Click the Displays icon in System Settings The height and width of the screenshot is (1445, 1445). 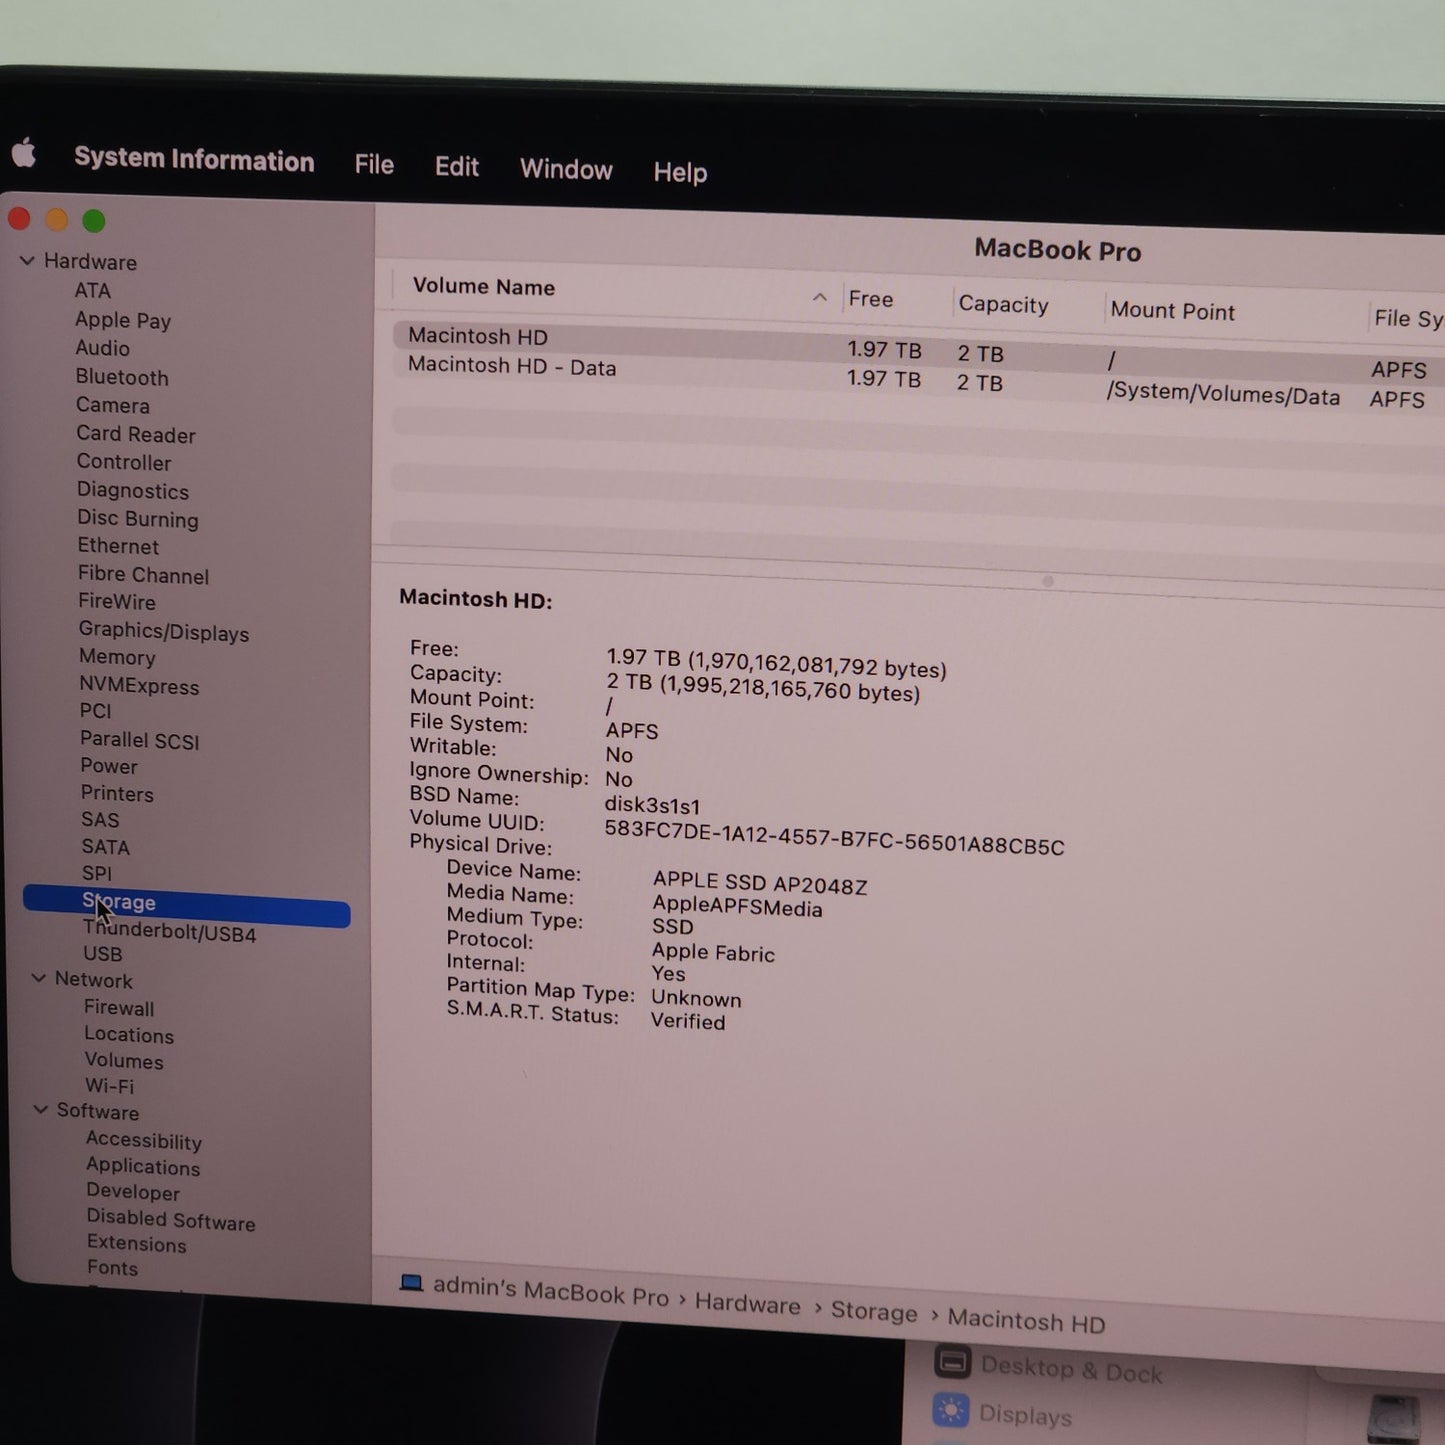(x=950, y=1410)
